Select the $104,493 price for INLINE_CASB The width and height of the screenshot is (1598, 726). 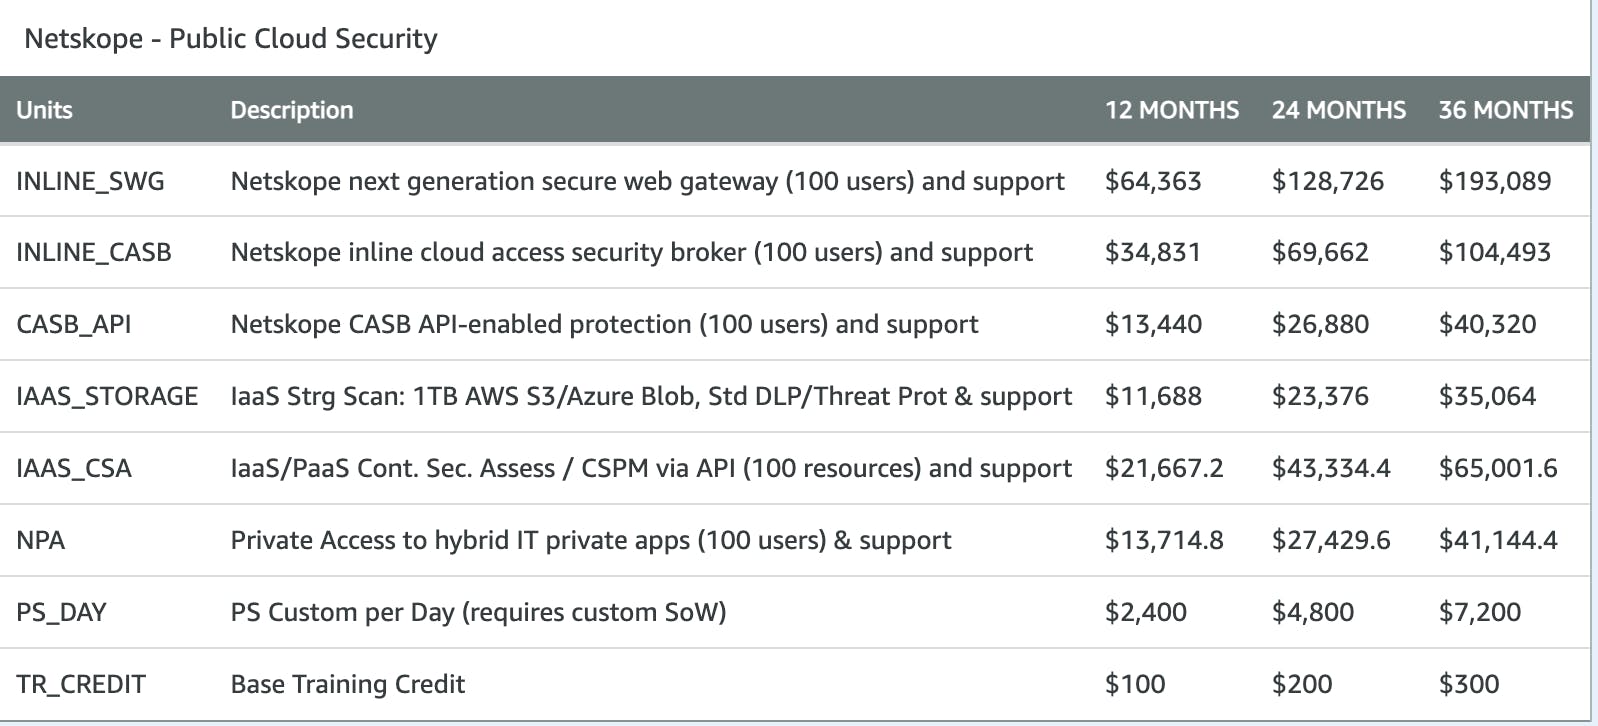1494,252
